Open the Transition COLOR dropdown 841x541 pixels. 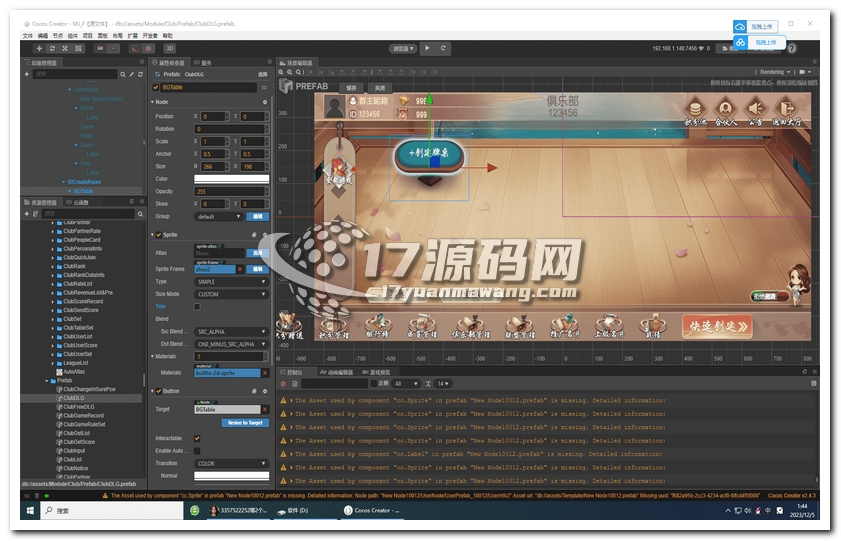coord(231,464)
